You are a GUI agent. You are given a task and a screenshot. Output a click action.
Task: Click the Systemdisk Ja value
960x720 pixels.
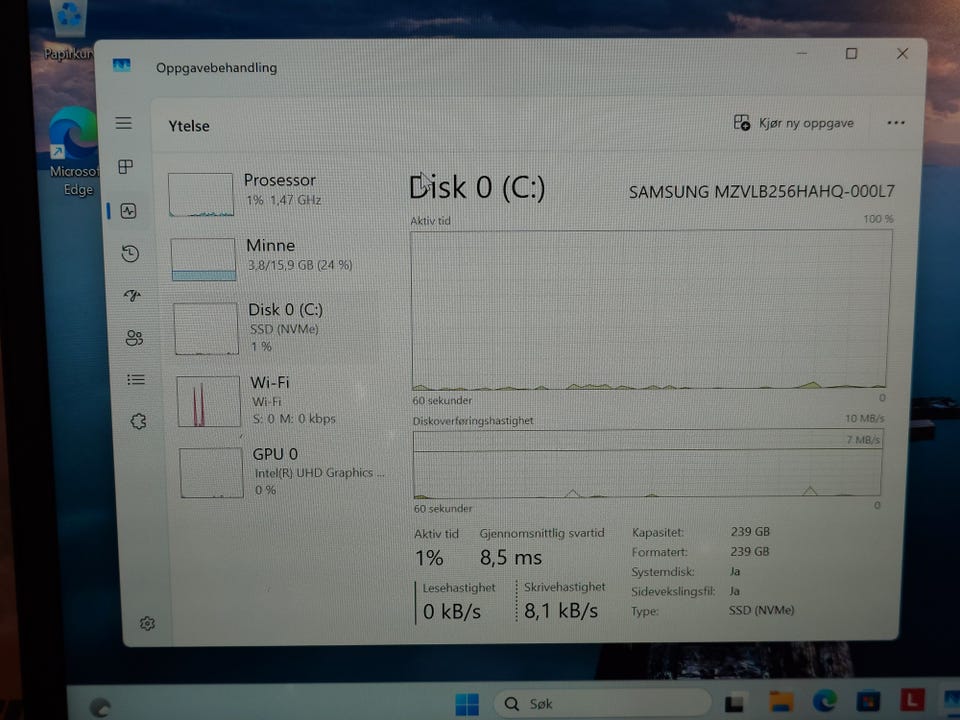735,571
